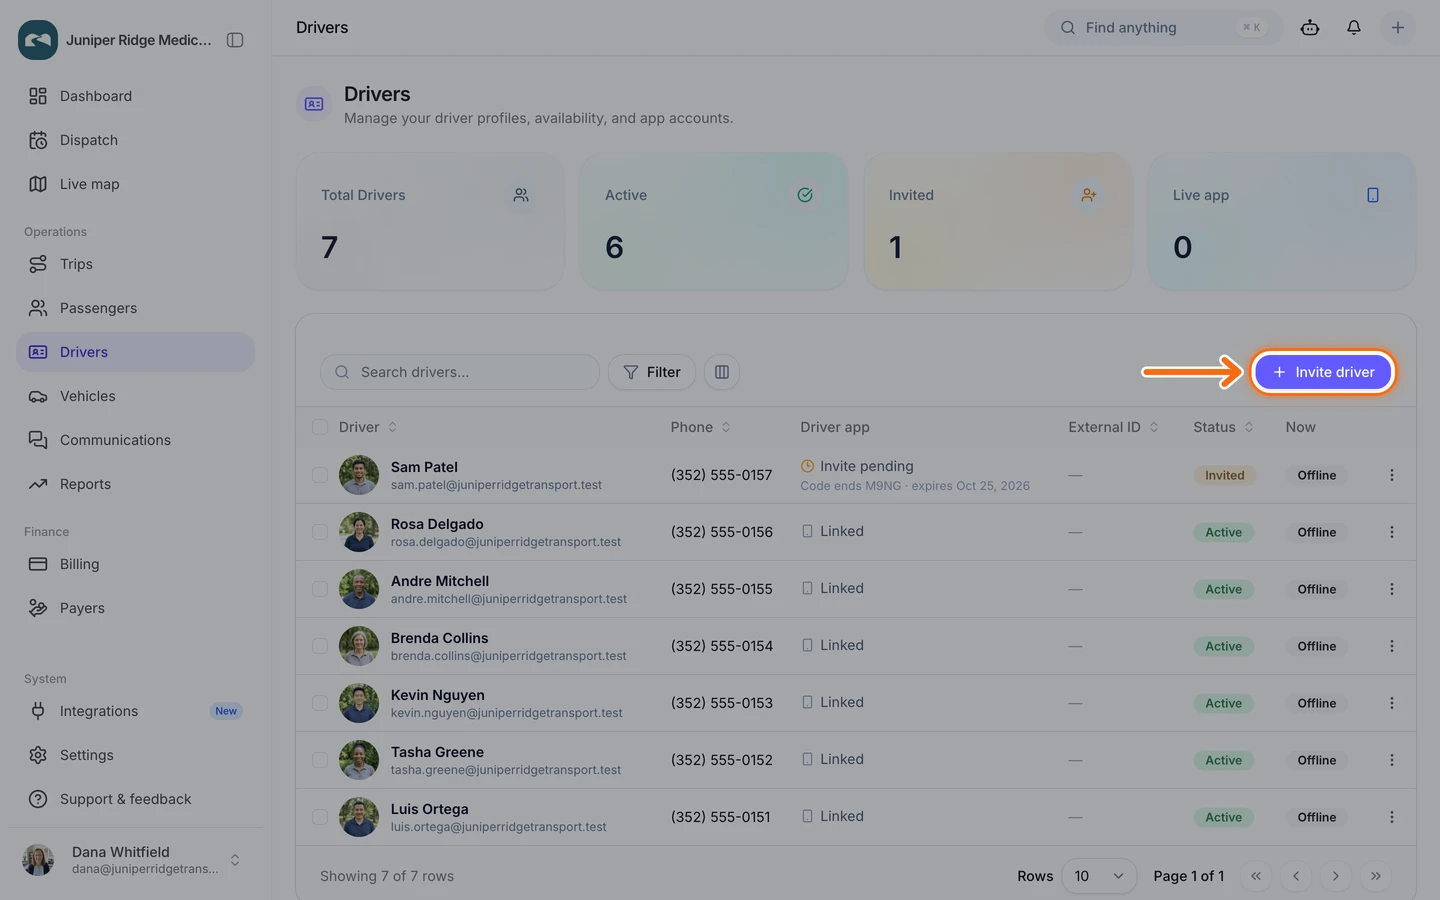The width and height of the screenshot is (1440, 900).
Task: Sort by Phone column
Action: point(701,427)
